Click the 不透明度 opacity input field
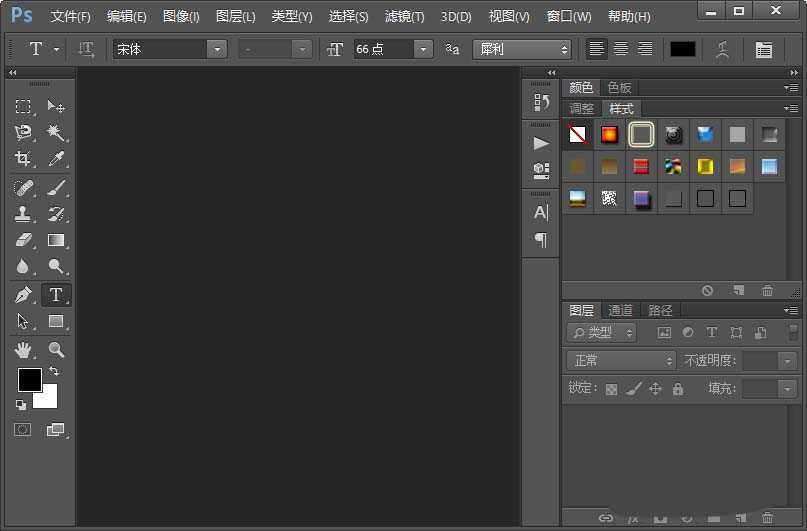Screen dimensions: 807x531 pos(760,361)
